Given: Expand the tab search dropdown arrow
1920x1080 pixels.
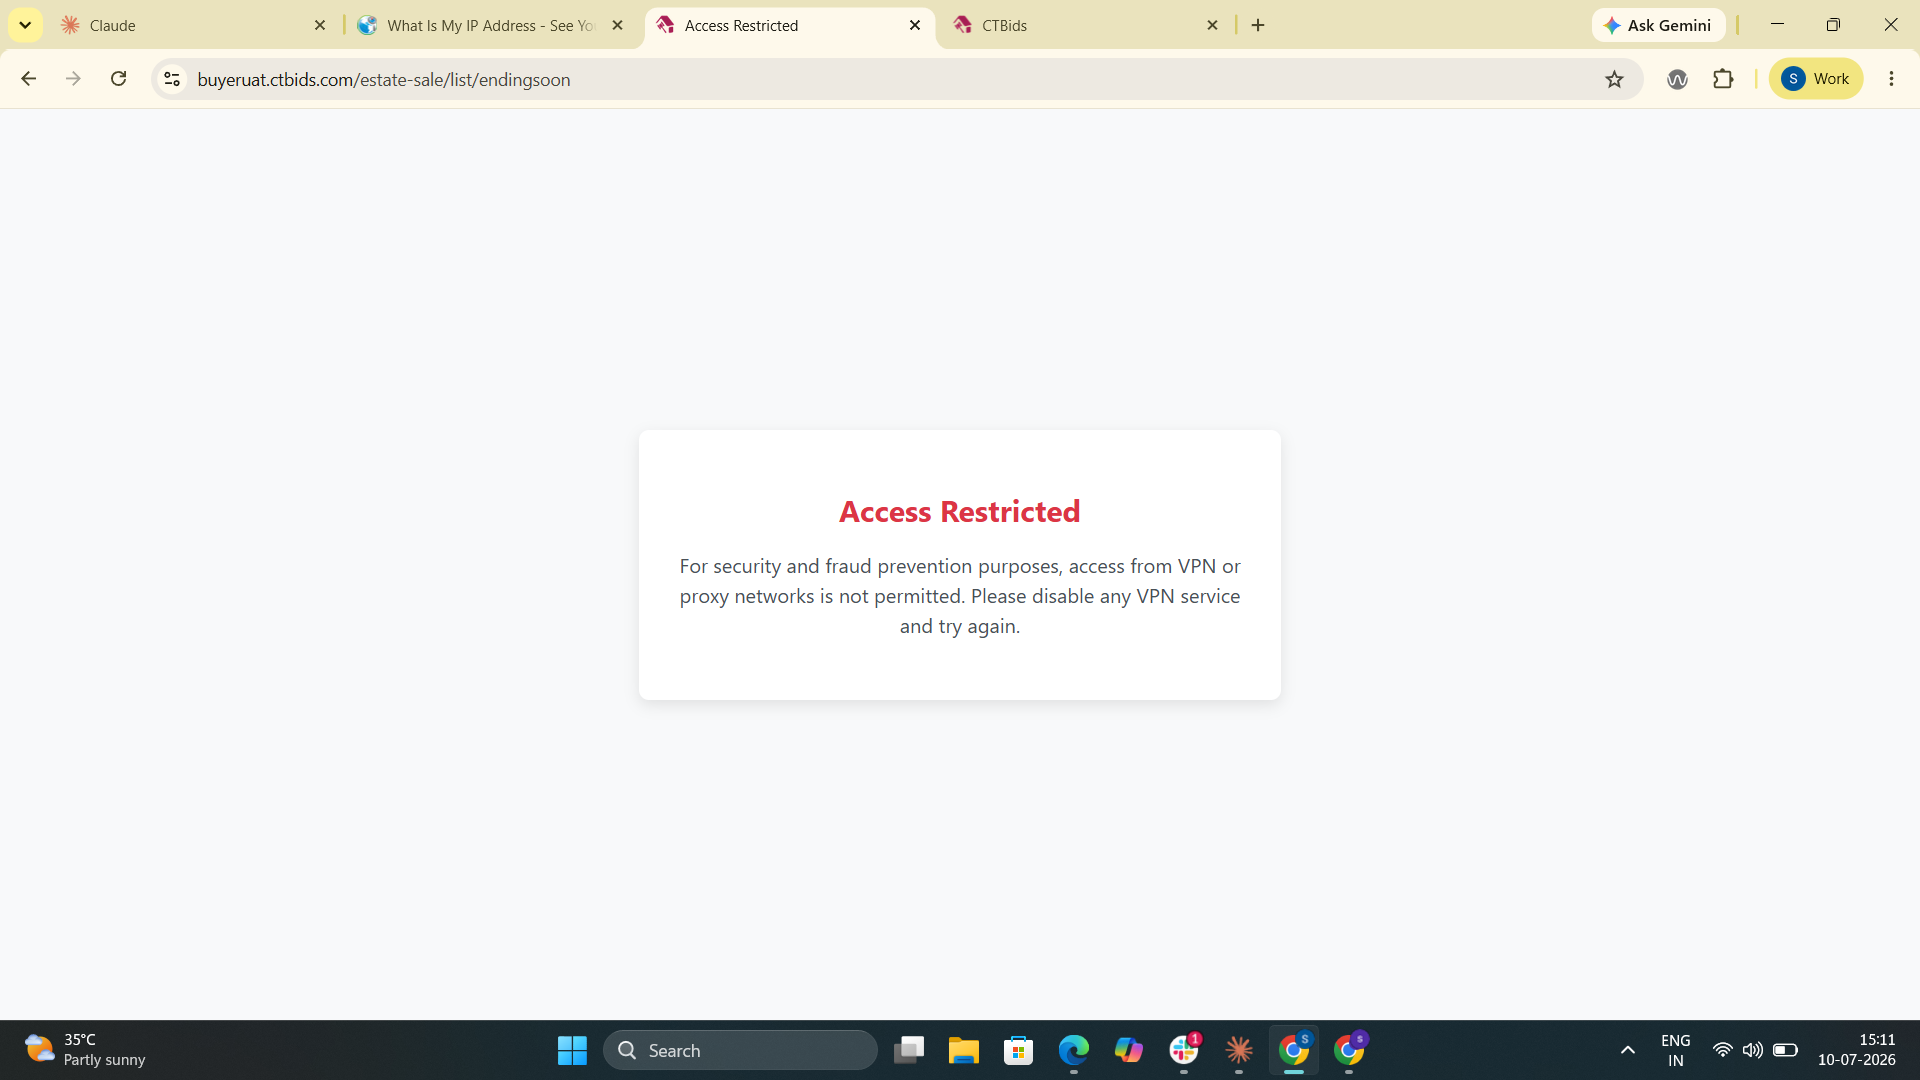Looking at the screenshot, I should coord(25,25).
